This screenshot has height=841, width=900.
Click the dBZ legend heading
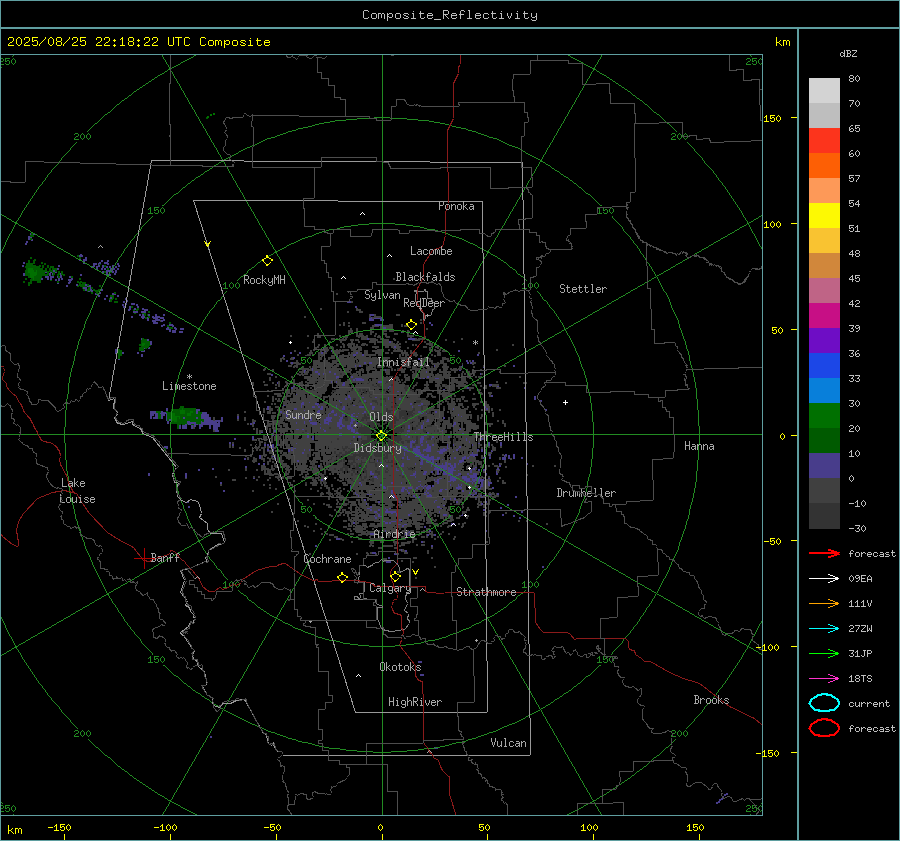[x=848, y=53]
